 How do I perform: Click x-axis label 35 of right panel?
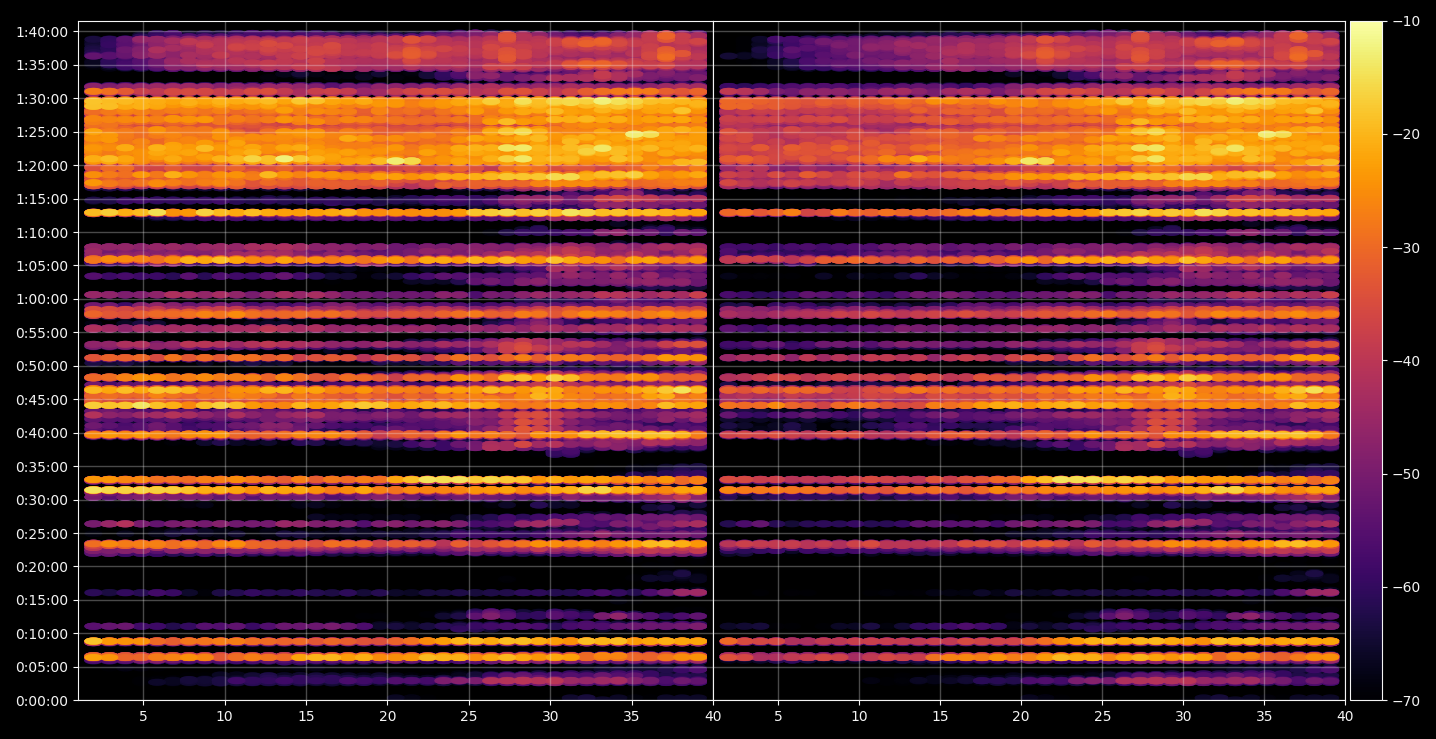1264,716
